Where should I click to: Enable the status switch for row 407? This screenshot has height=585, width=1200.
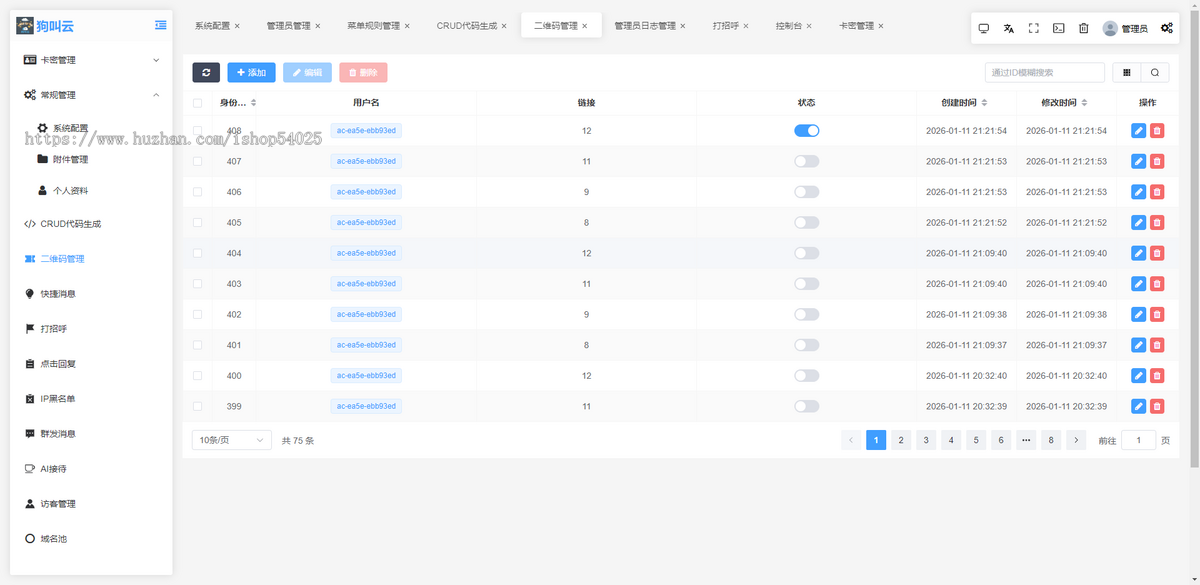click(807, 161)
